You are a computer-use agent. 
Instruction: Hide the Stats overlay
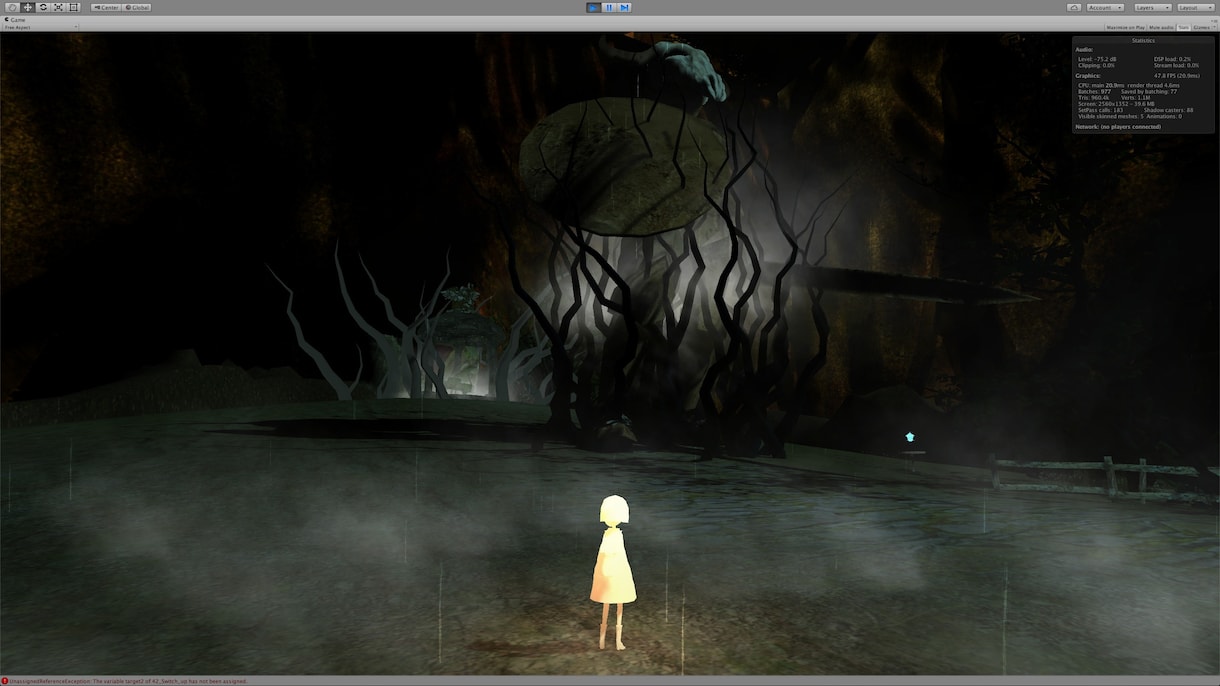point(1183,27)
